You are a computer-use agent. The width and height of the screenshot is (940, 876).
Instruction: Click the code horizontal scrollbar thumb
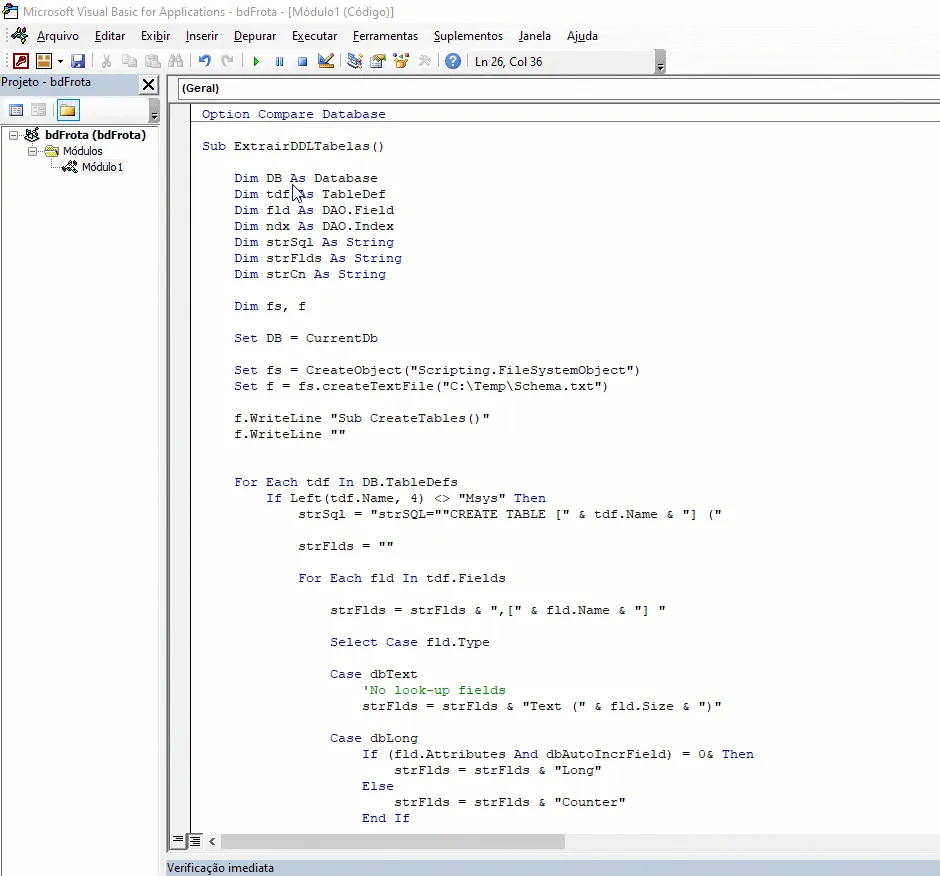tap(393, 841)
